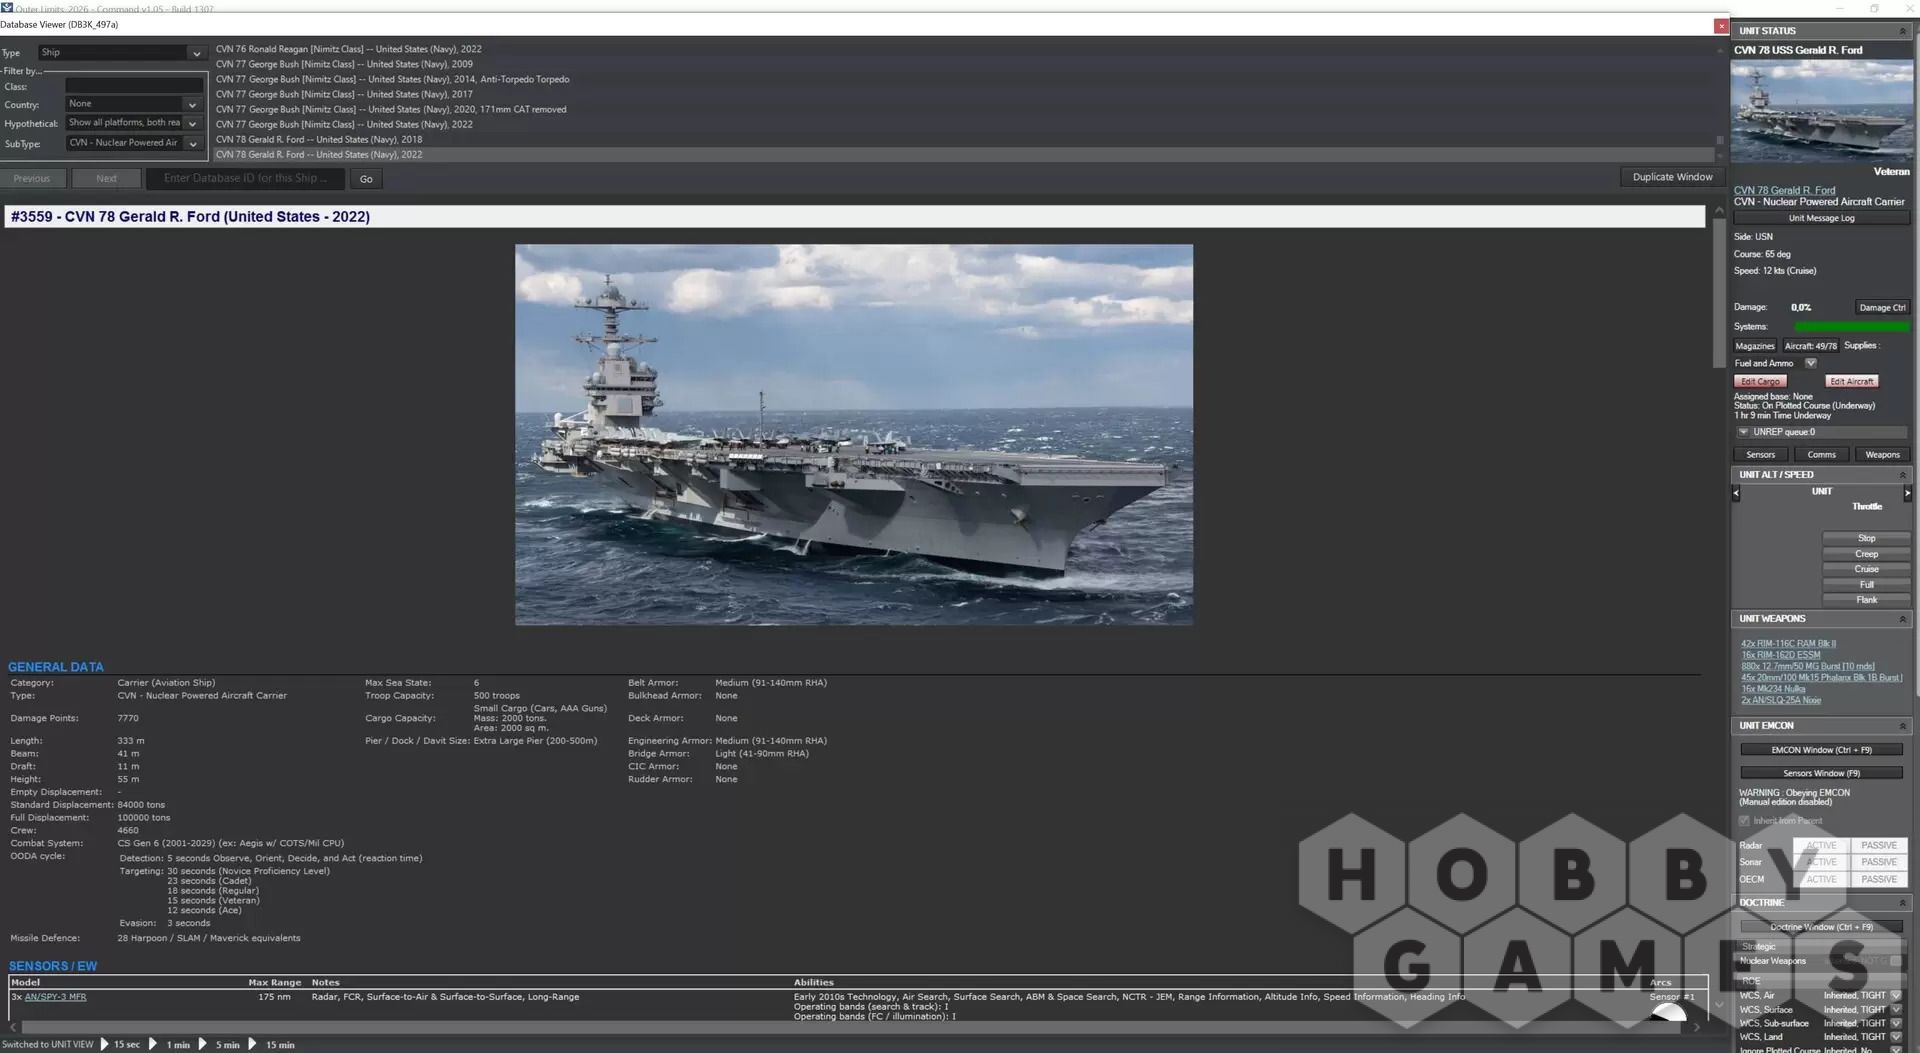Open the 16x Mk234 Nulka link

[1773, 689]
